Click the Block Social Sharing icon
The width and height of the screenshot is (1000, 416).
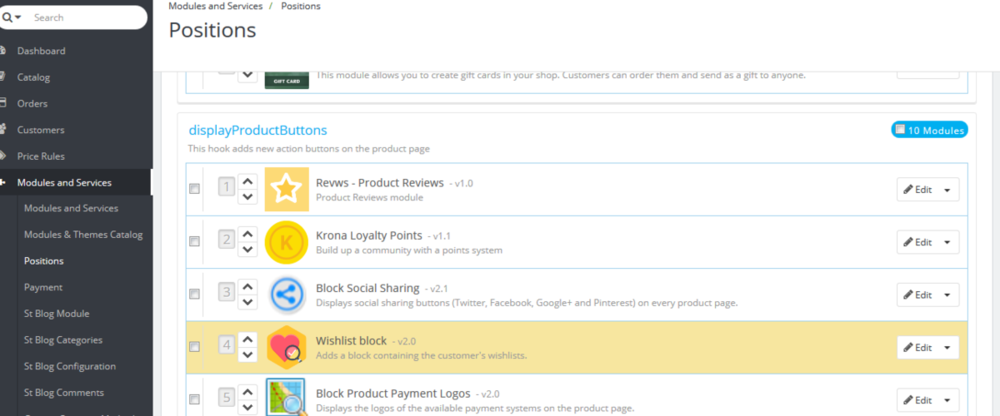coord(287,295)
